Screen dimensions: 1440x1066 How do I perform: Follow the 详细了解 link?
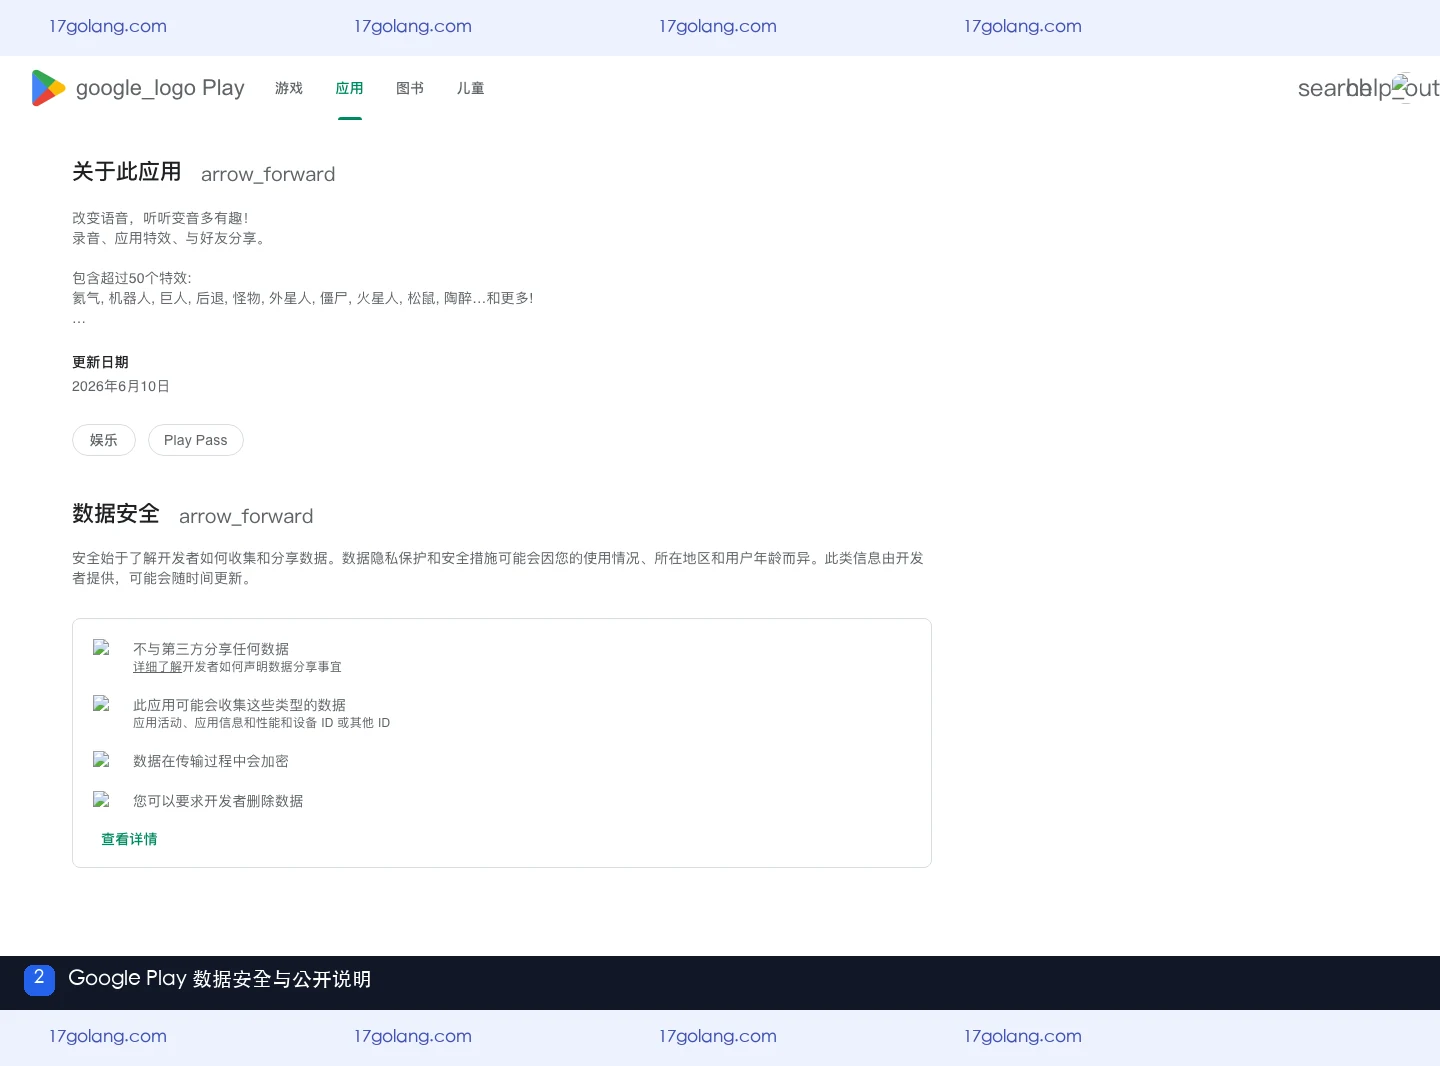[158, 667]
